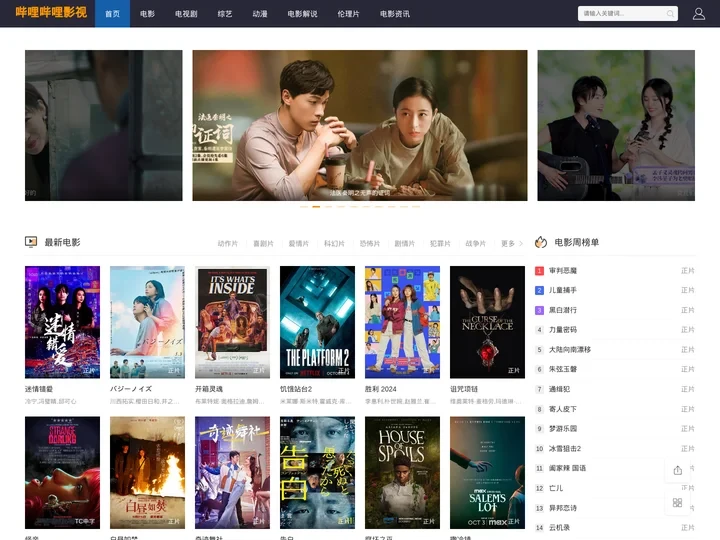Click the 哔哩哔哩影视 site logo
Viewport: 720px width, 540px height.
pyautogui.click(x=51, y=12)
